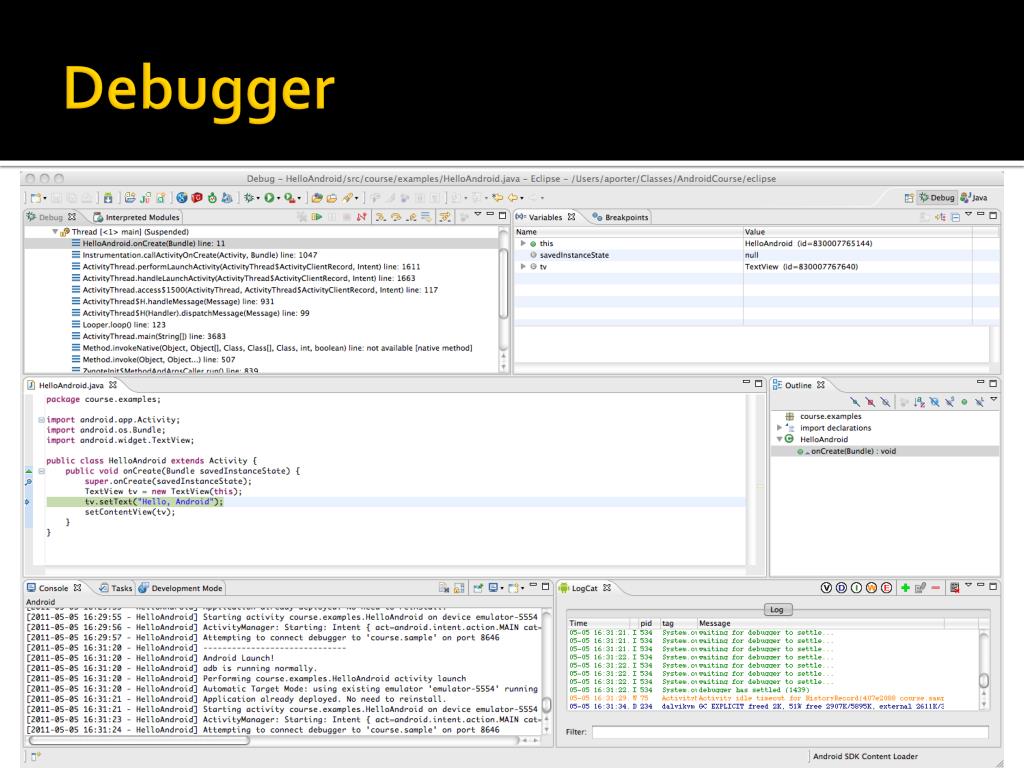1024x768 pixels.
Task: Click the Drop to Frame icon
Action: [426, 217]
